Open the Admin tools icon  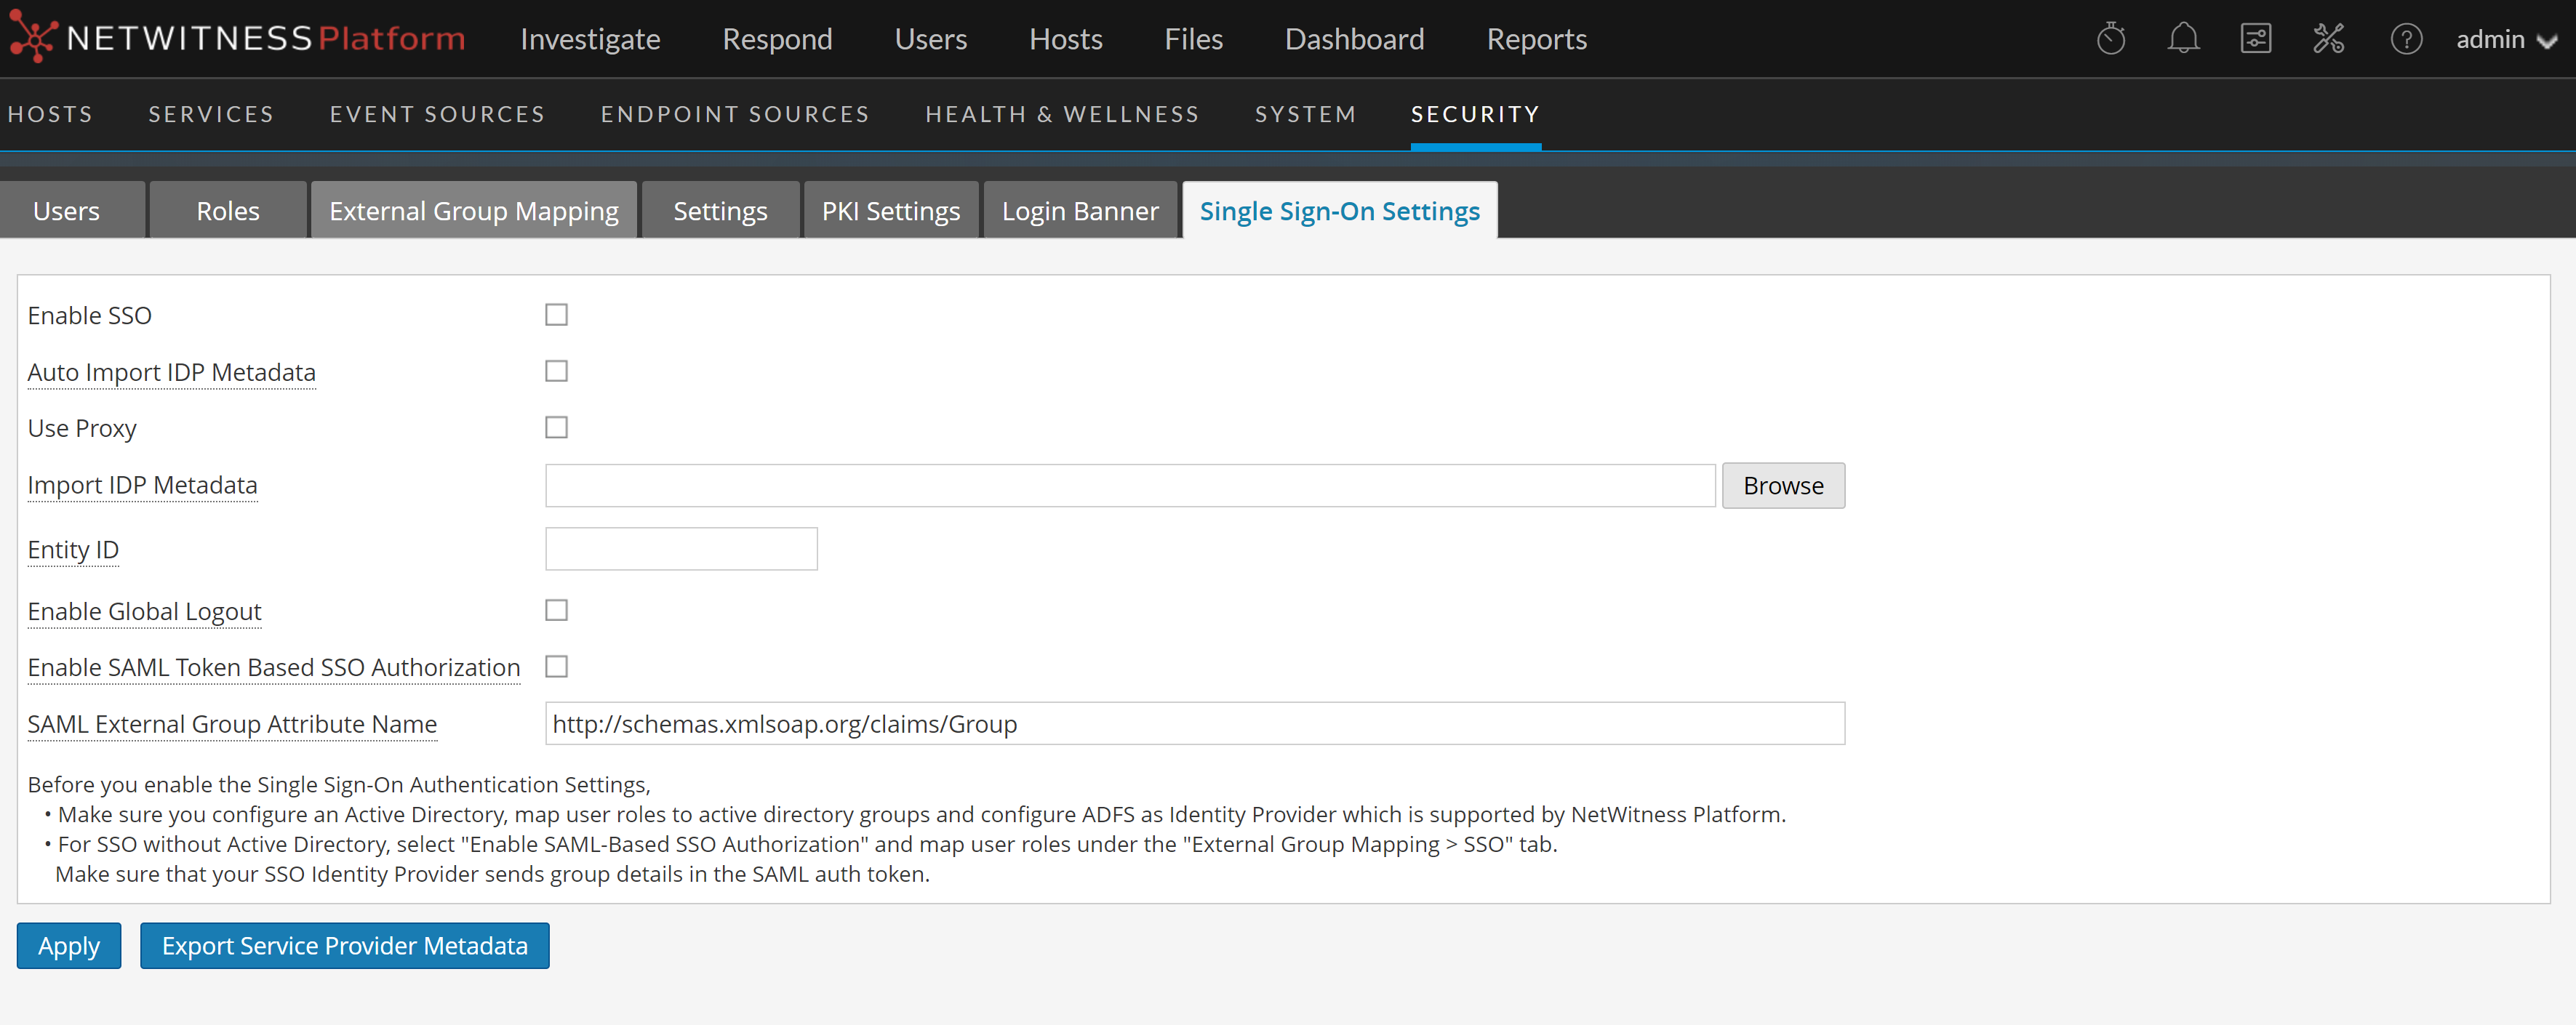(2328, 39)
